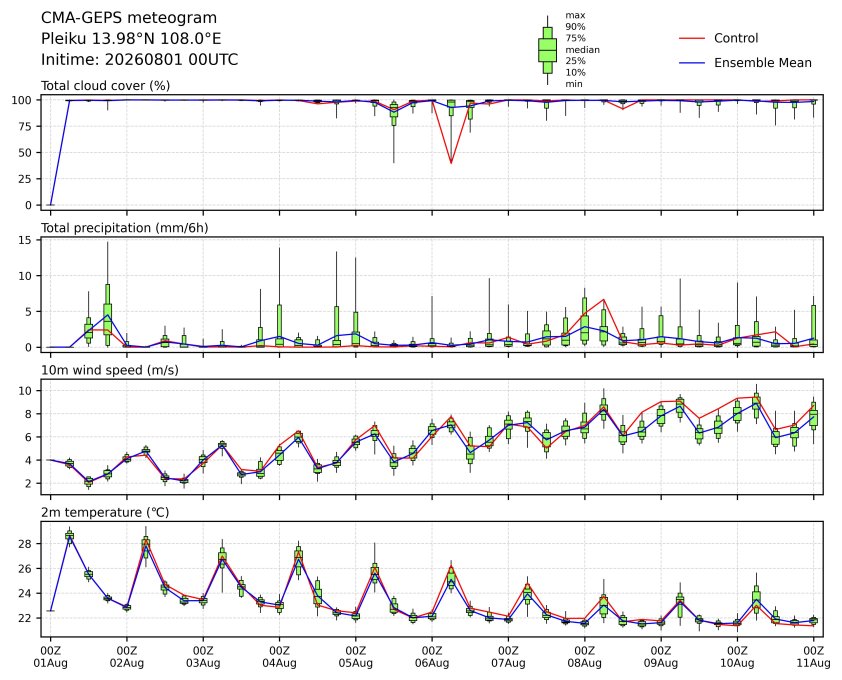Click the 'min' legend label
842x680 pixels.
coord(574,84)
